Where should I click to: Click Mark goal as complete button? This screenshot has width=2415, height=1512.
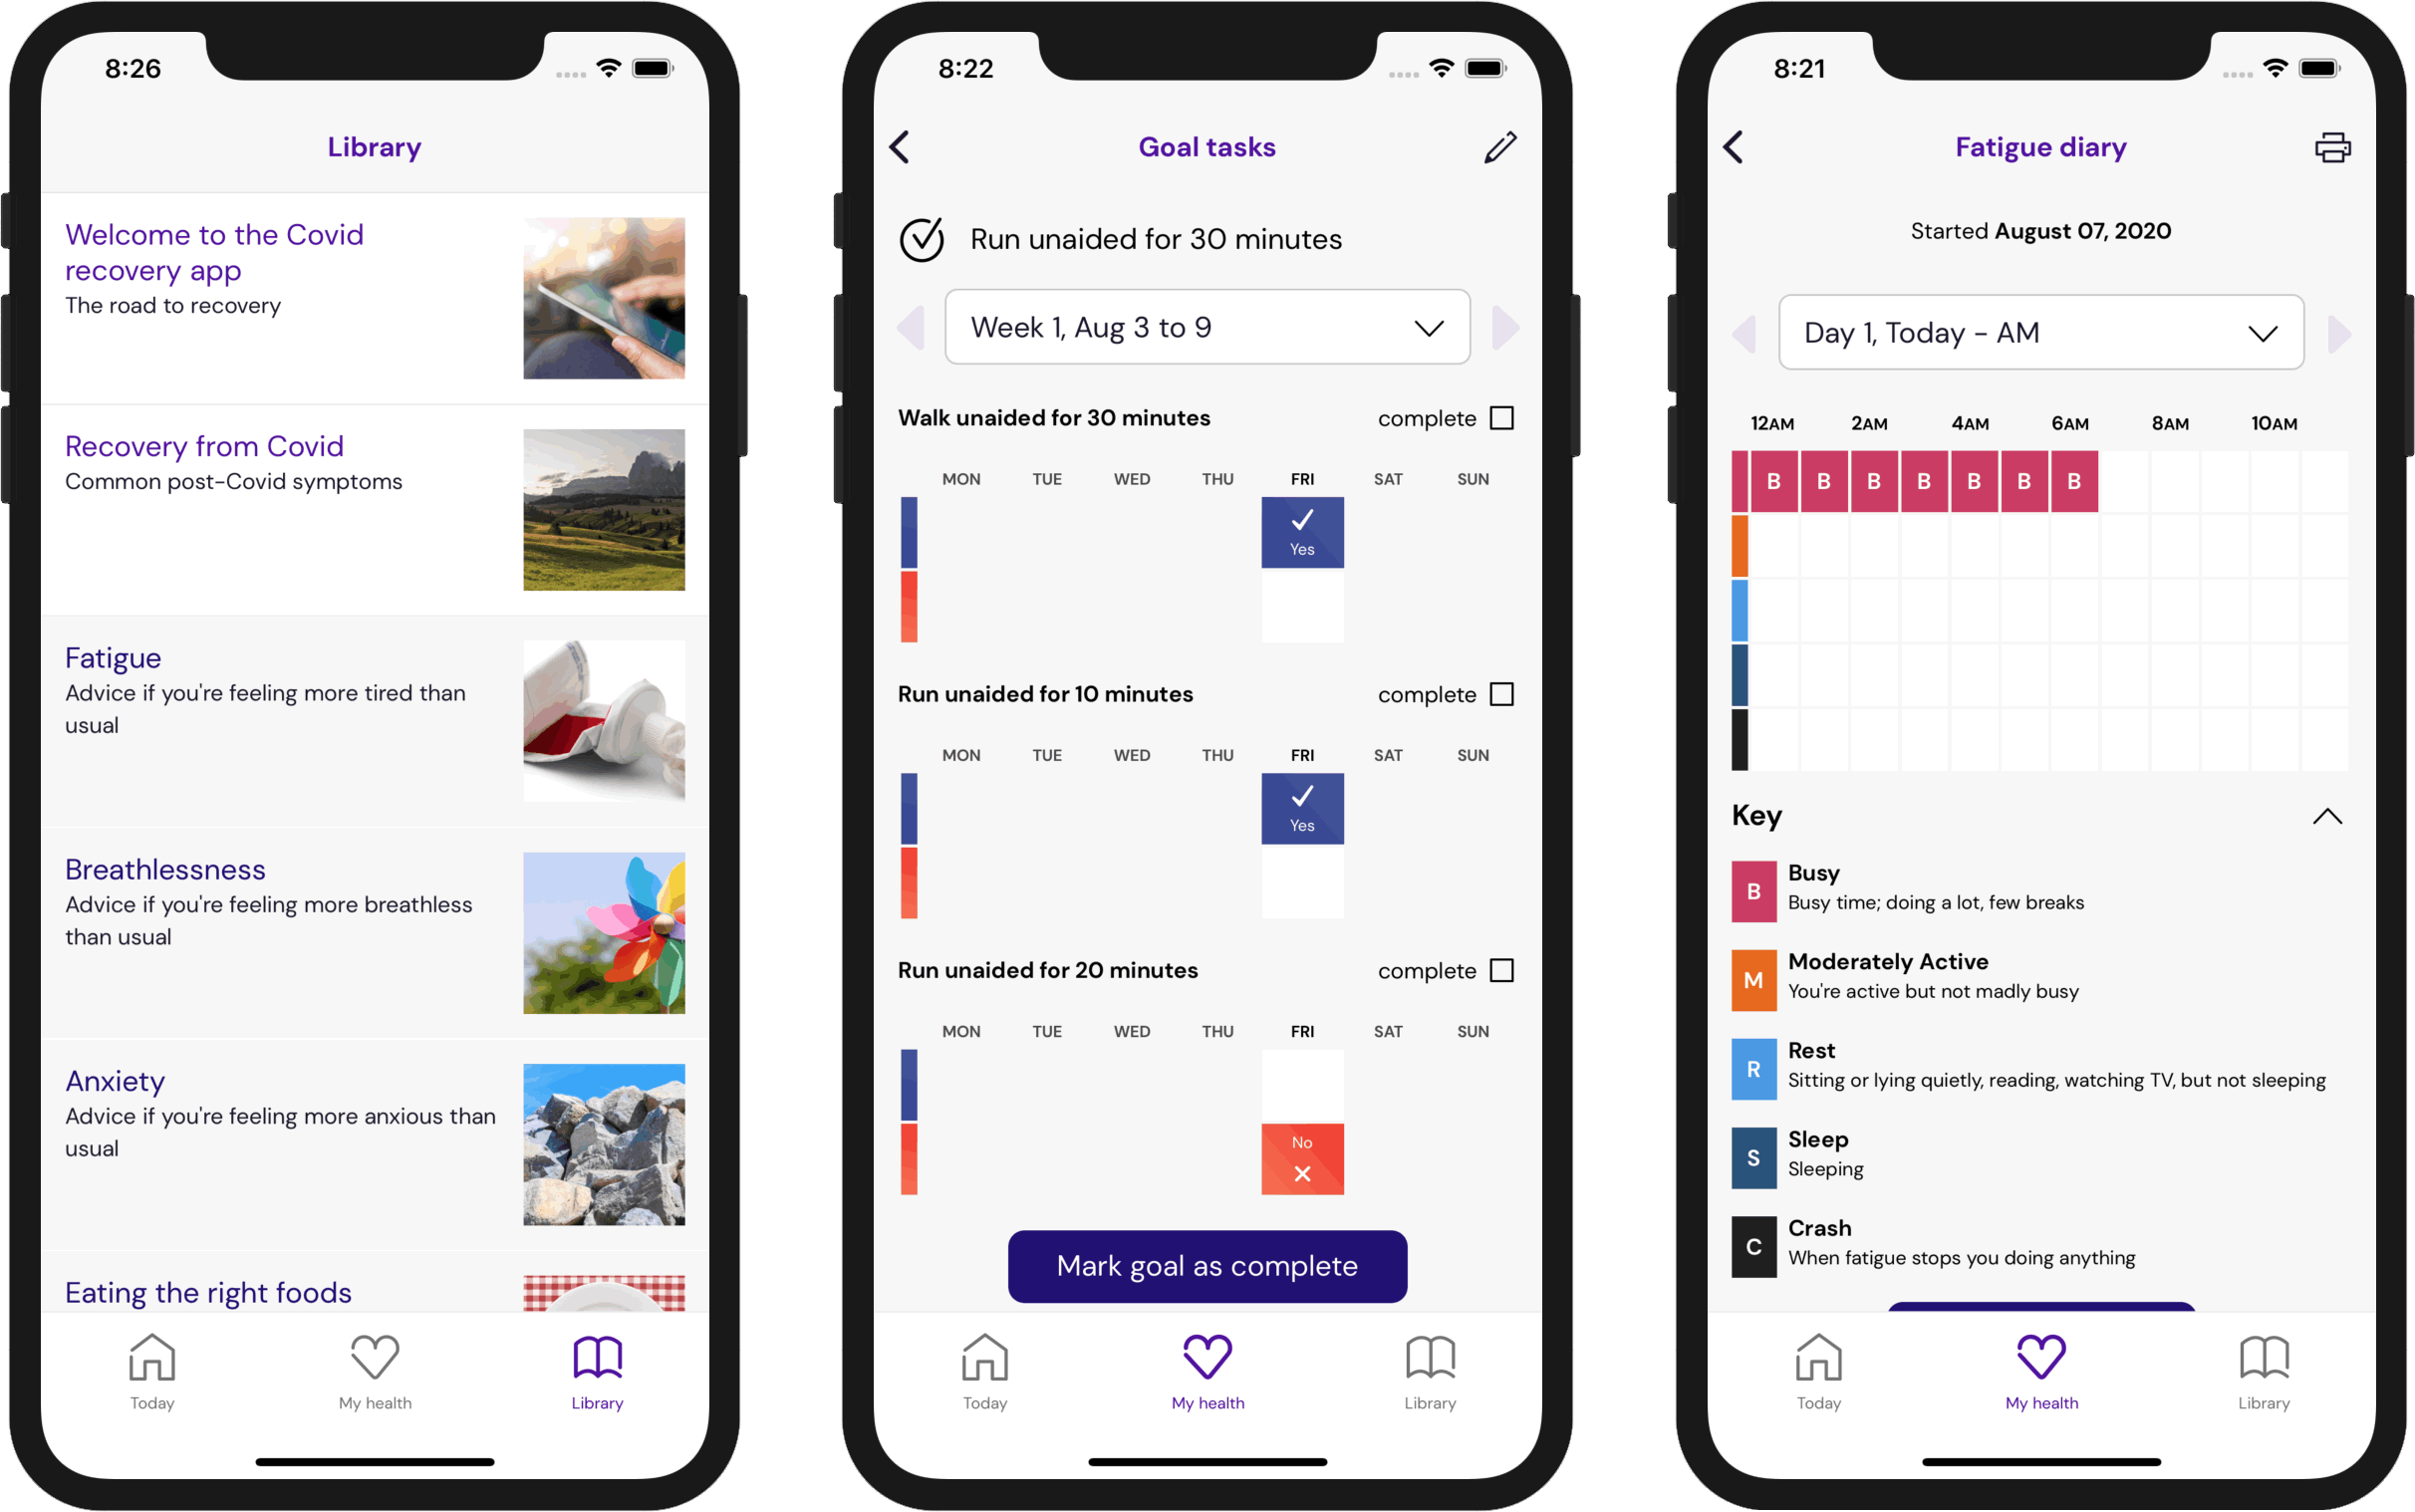pyautogui.click(x=1207, y=1263)
